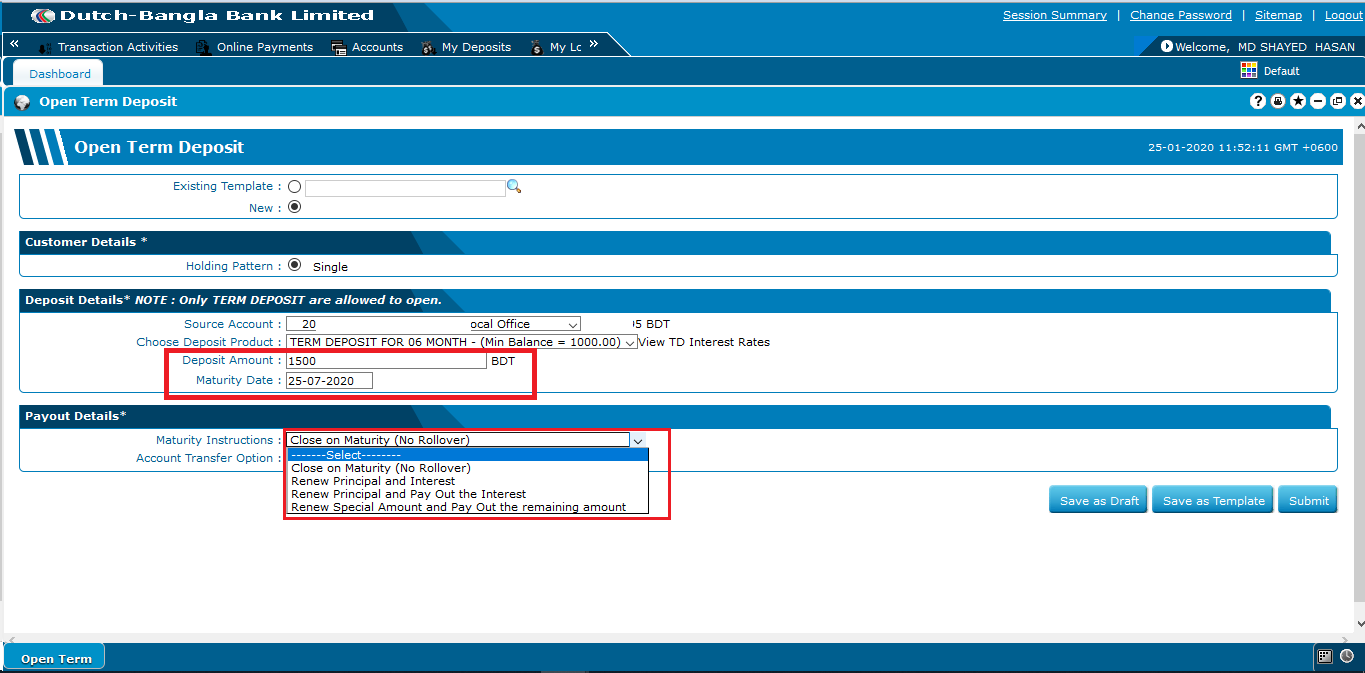Image resolution: width=1365 pixels, height=673 pixels.
Task: Switch to the Dashboard tab
Action: [x=59, y=73]
